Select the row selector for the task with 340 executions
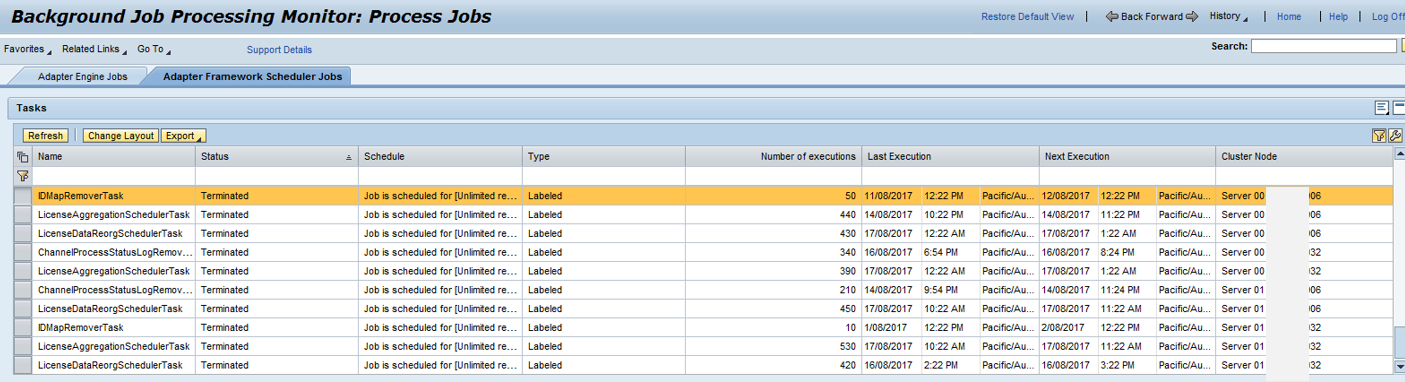Viewport: 1405px width, 382px height. pyautogui.click(x=23, y=252)
